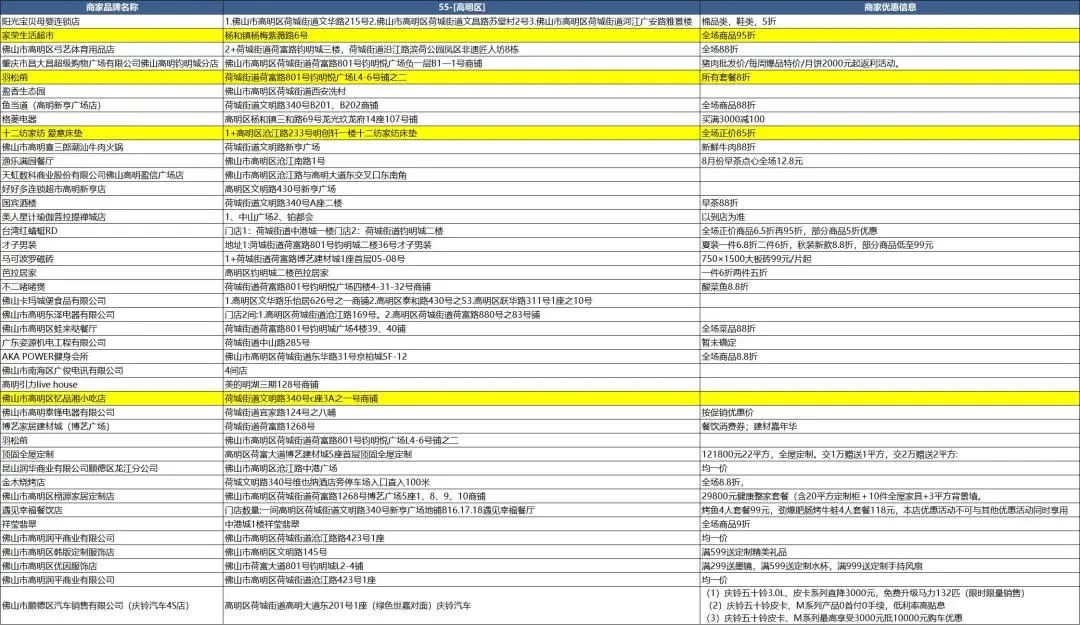Click the 全场菜品88折 cell
This screenshot has width=1080, height=625.
pos(890,329)
